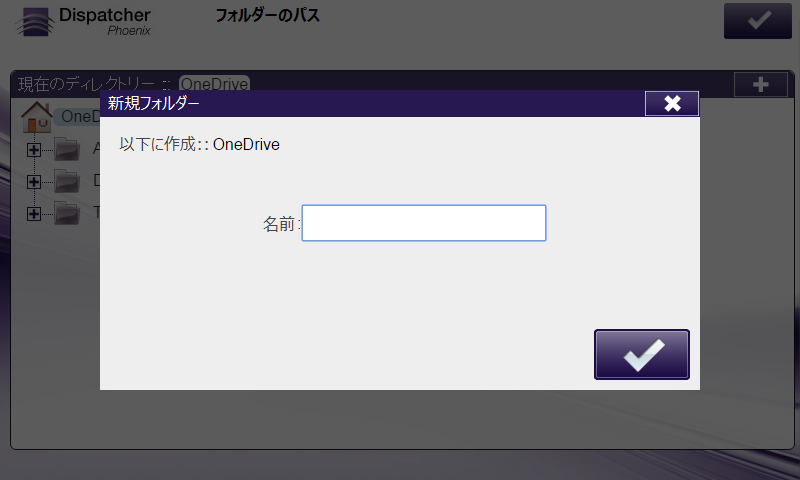
Task: Click the plus add folder button
Action: coord(760,85)
